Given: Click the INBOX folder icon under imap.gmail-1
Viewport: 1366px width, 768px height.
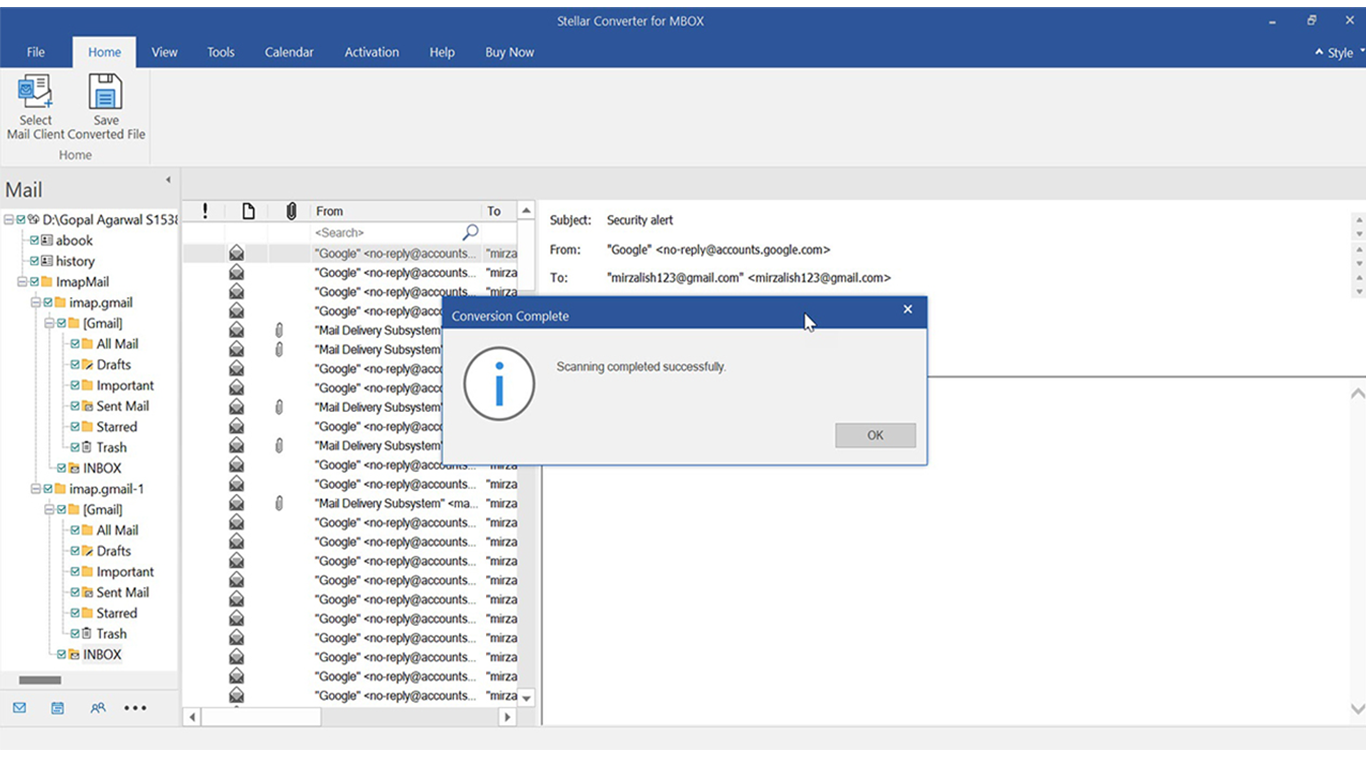Looking at the screenshot, I should (x=74, y=654).
